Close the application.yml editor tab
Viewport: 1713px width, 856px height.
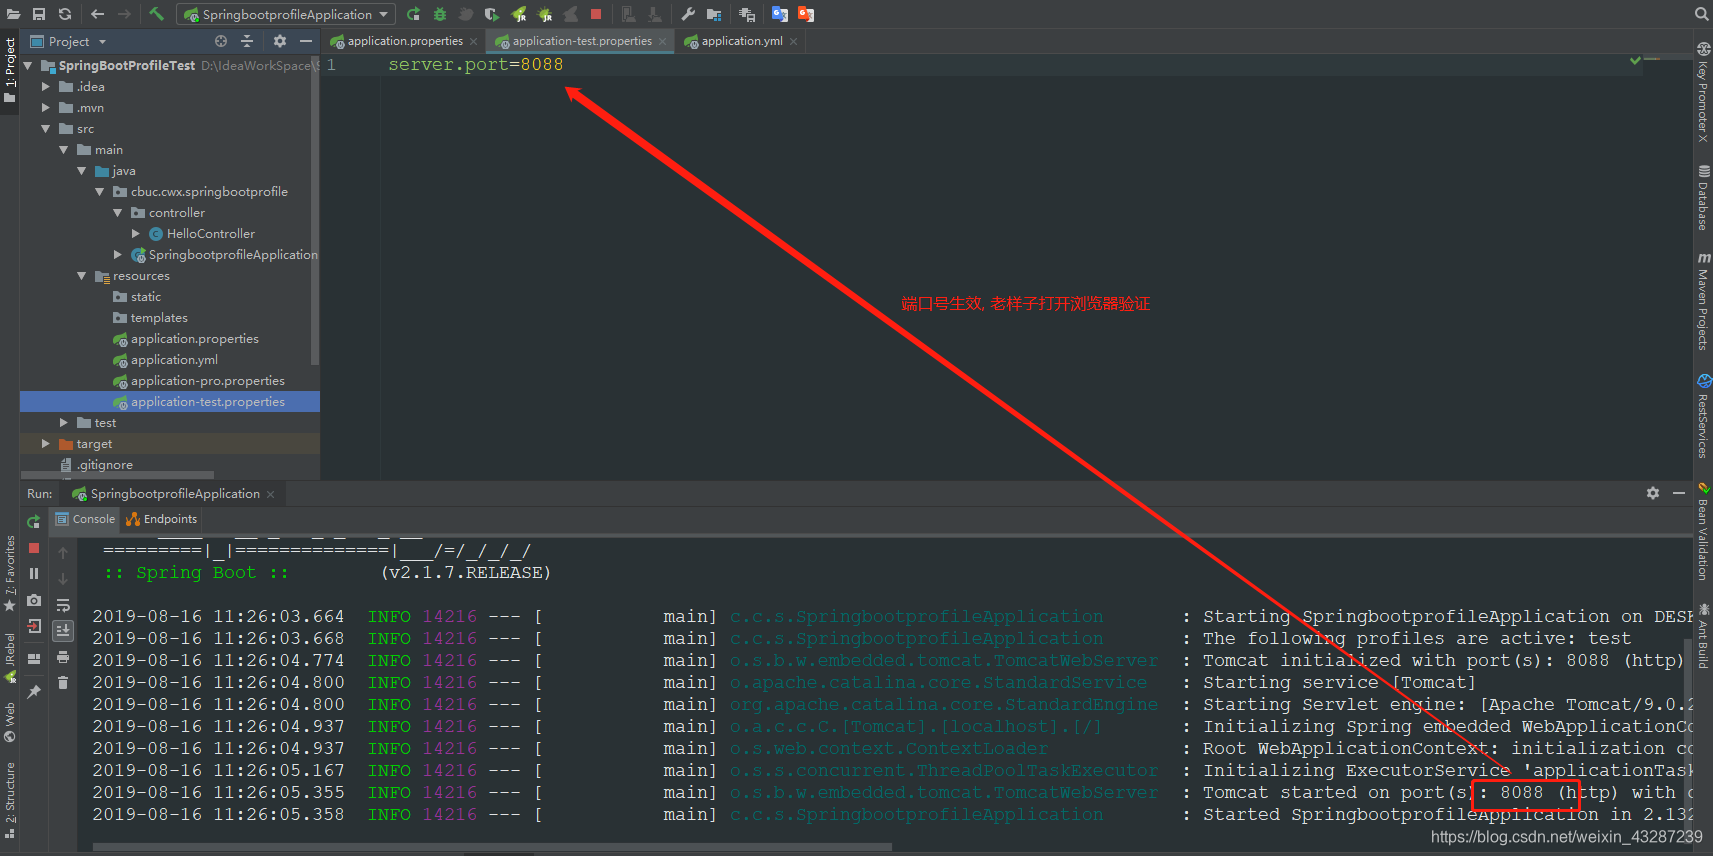[794, 41]
